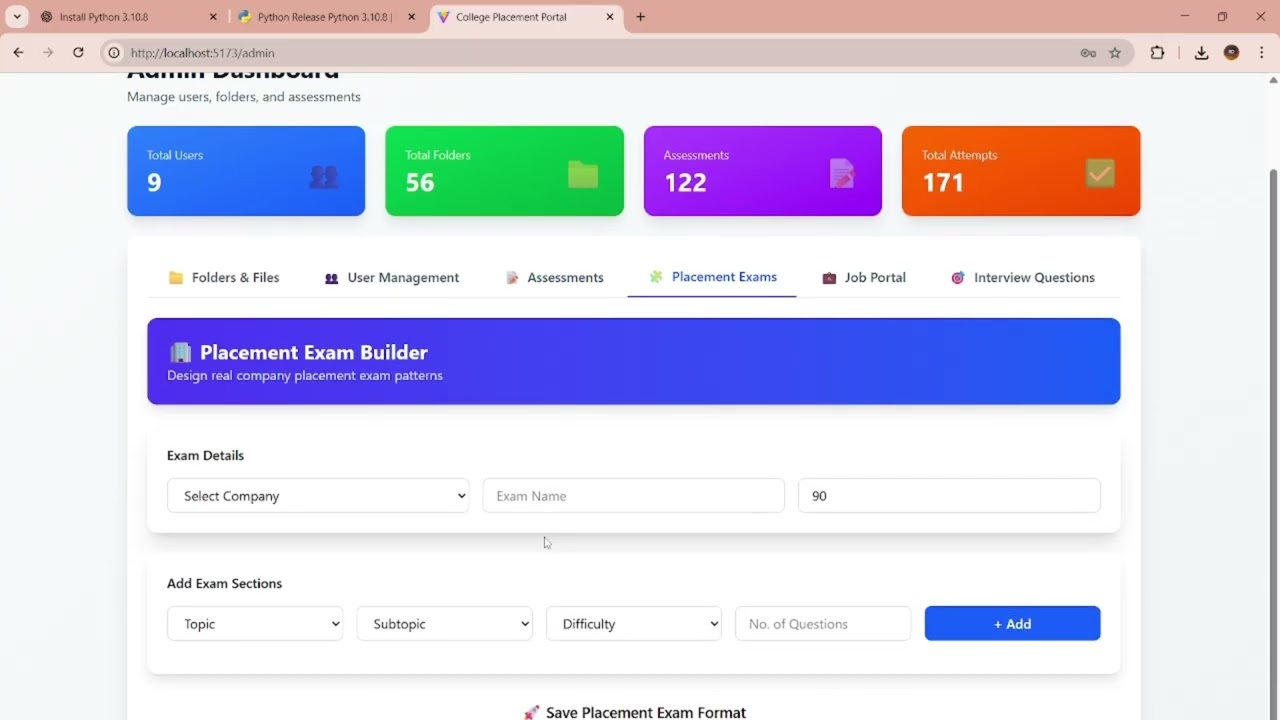Image resolution: width=1280 pixels, height=720 pixels.
Task: Click the briefcase icon beside Job Portal
Action: 829,278
